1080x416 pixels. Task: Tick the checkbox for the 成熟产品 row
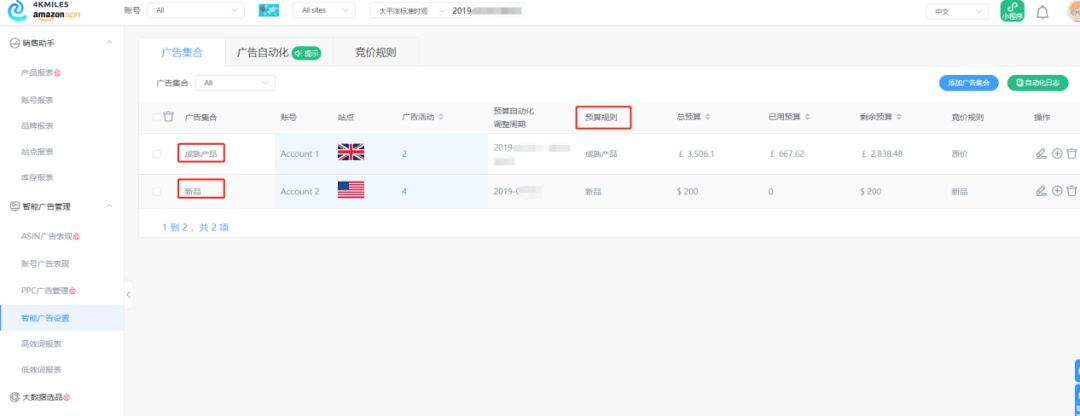click(157, 154)
